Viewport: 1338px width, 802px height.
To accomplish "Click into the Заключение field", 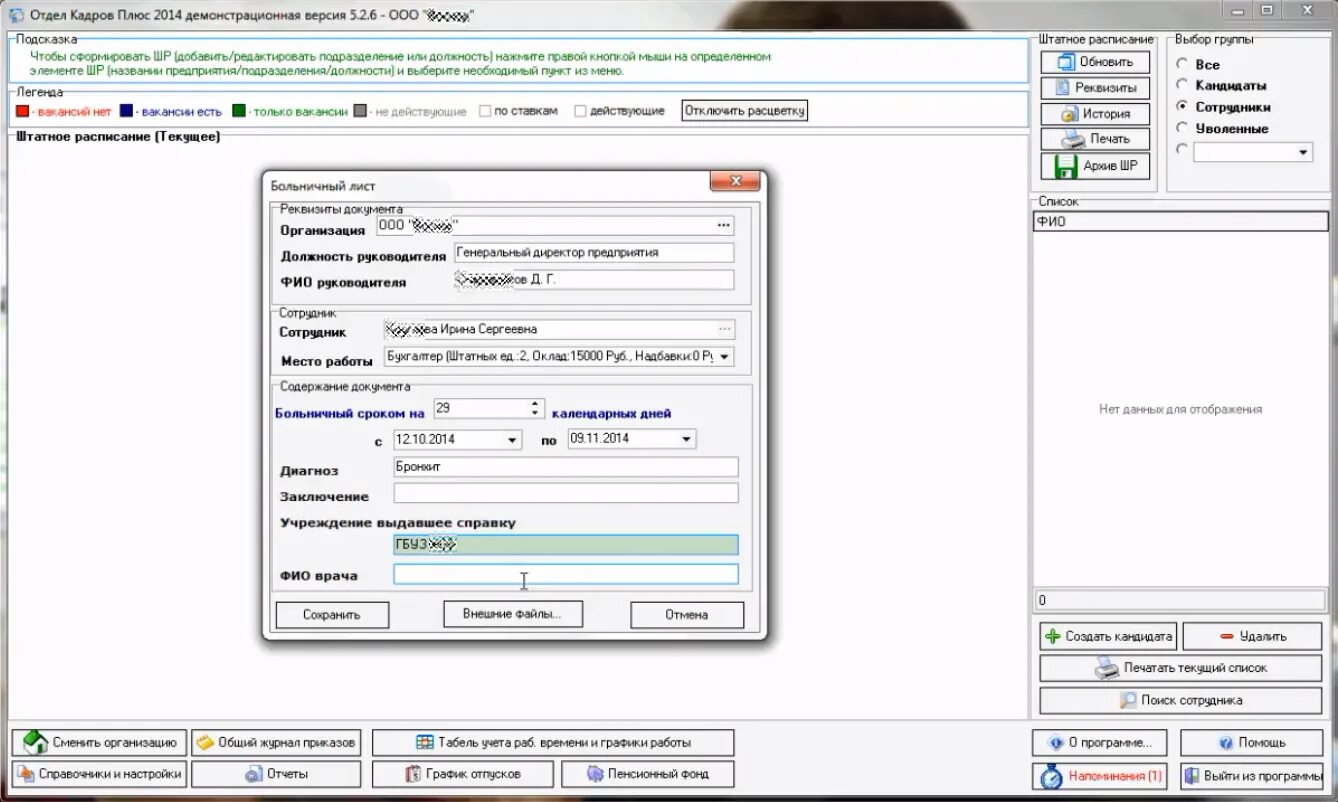I will click(566, 493).
